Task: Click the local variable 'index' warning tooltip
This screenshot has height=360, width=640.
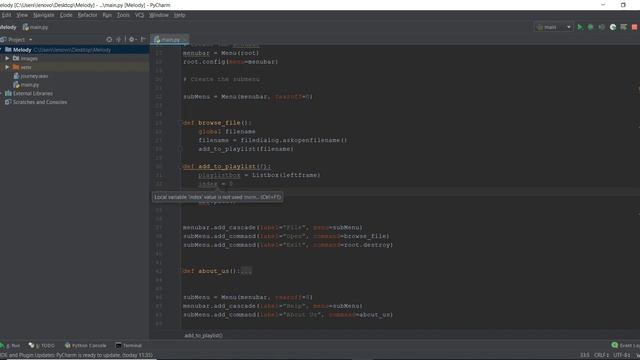Action: point(218,197)
